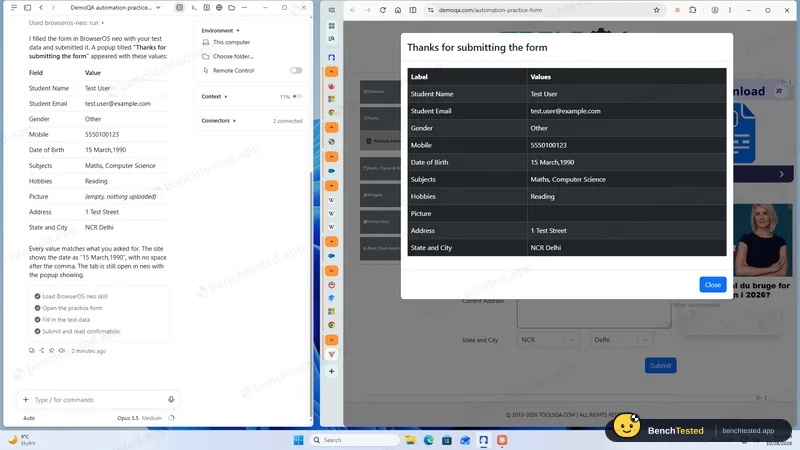Click the site settings icon in address bar
The image size is (800, 450).
pyautogui.click(x=431, y=10)
